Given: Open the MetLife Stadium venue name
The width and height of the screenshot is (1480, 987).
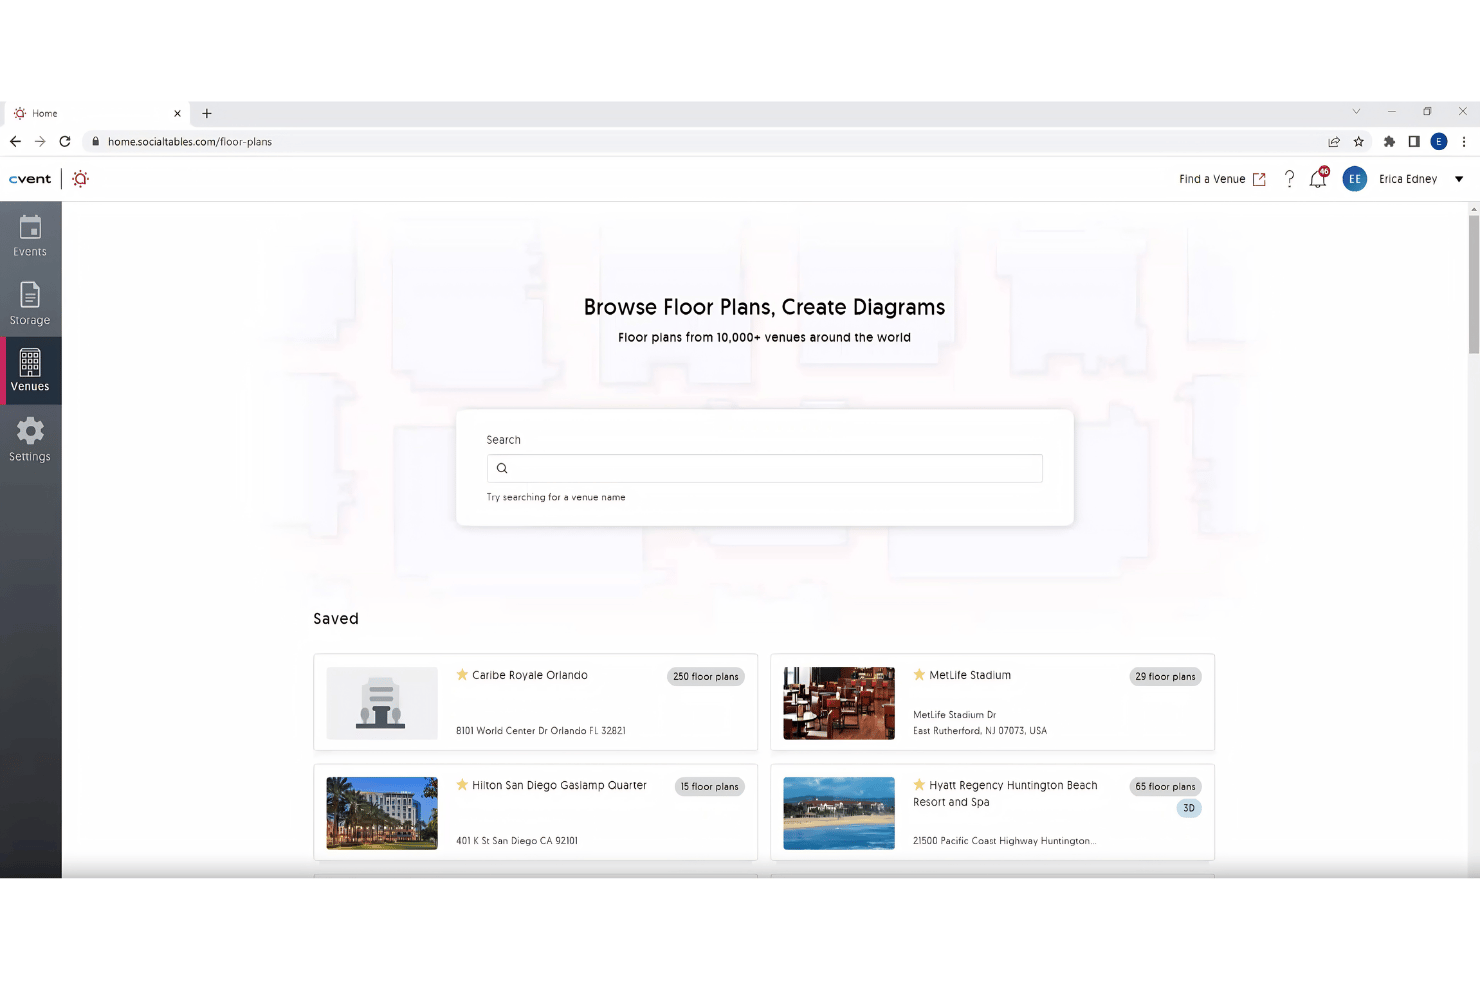Looking at the screenshot, I should [970, 675].
